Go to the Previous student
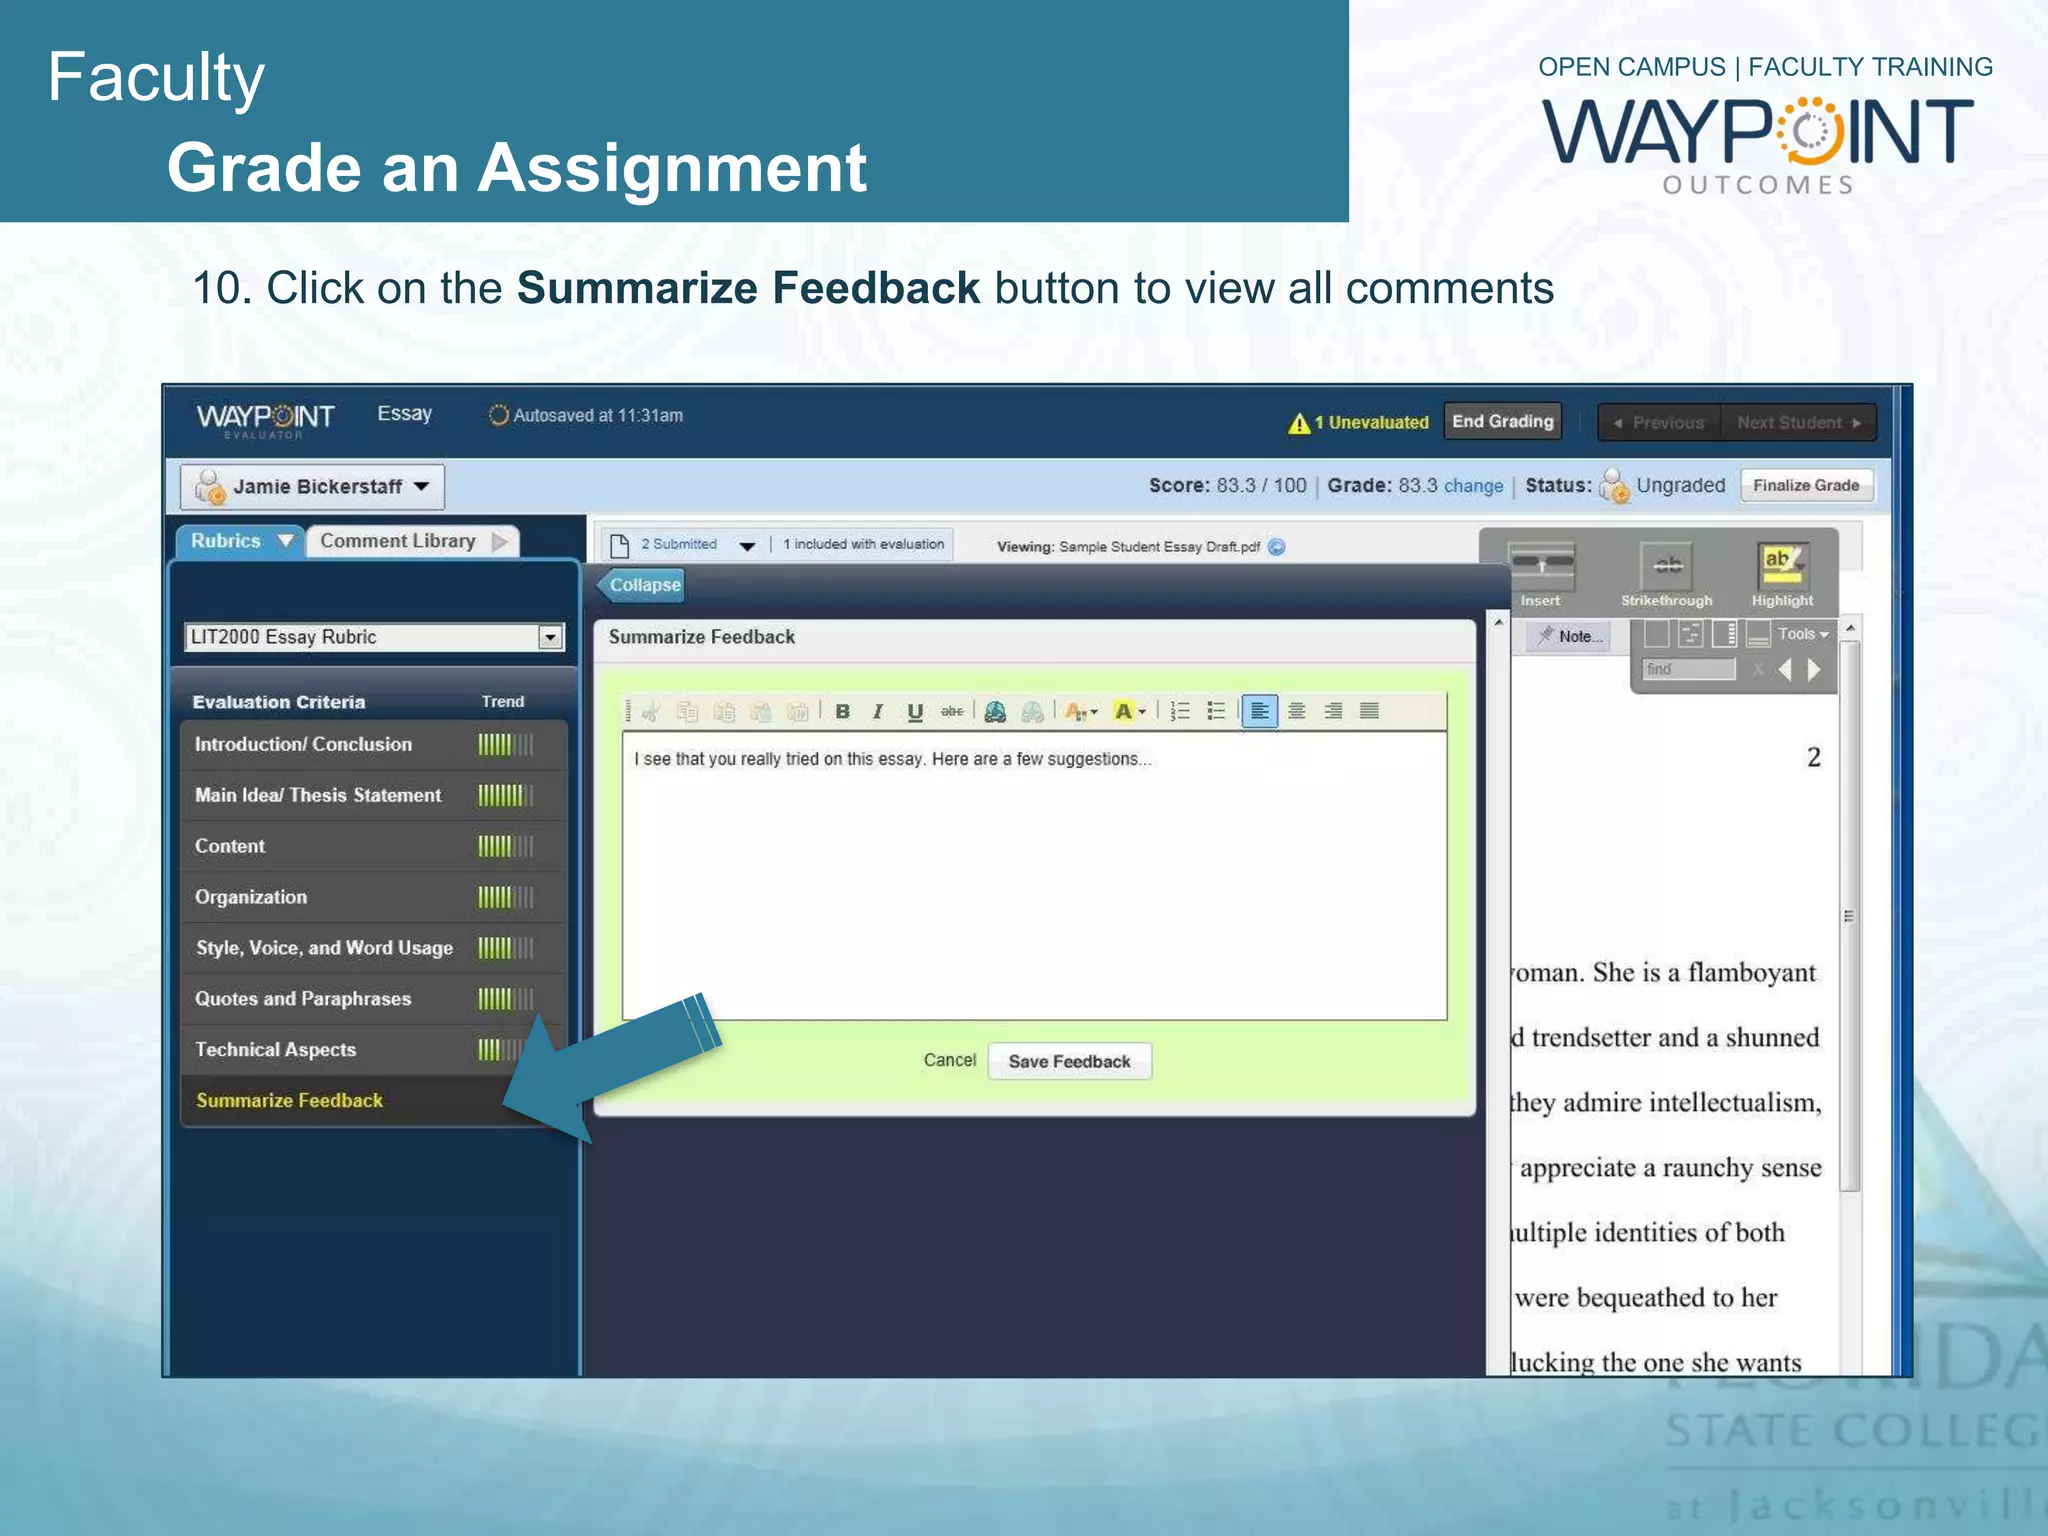Screen dimensions: 2048x1536 click(x=1659, y=423)
